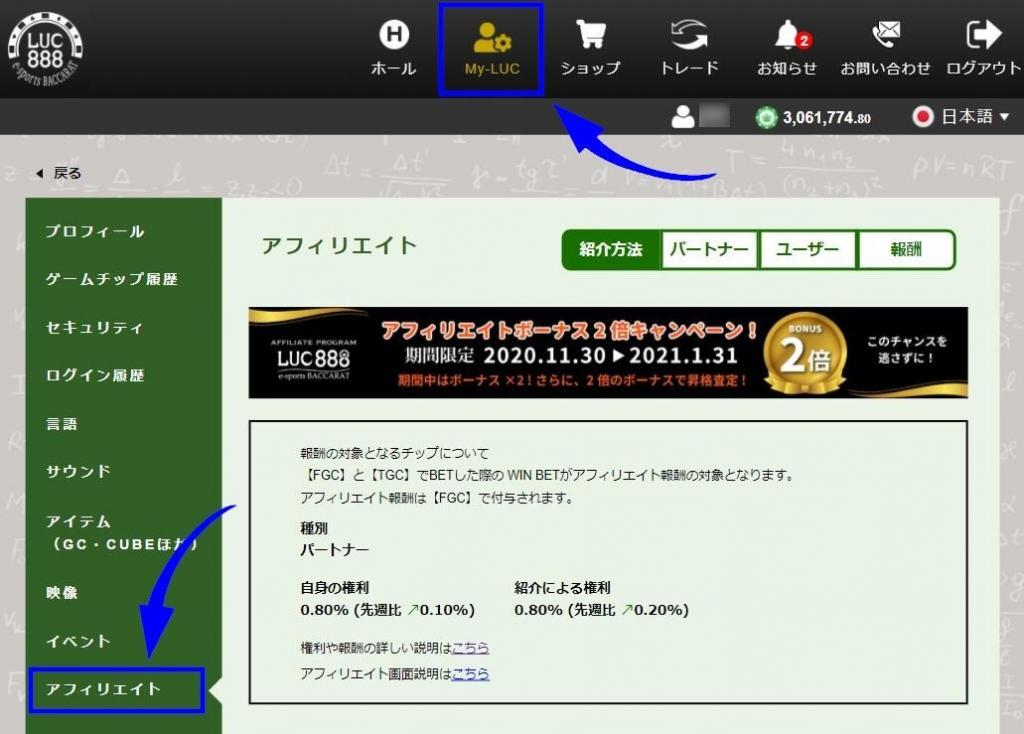Image resolution: width=1024 pixels, height=734 pixels.
Task: Click the user avatar icon
Action: pyautogui.click(x=682, y=117)
